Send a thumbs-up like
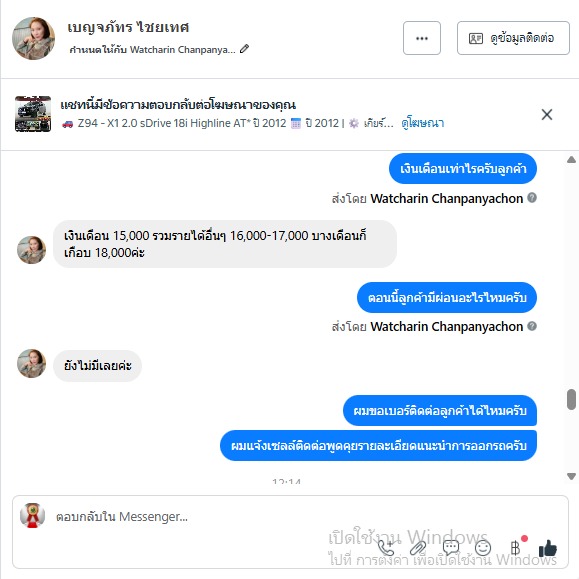Viewport: 579px width, 579px height. click(x=548, y=548)
